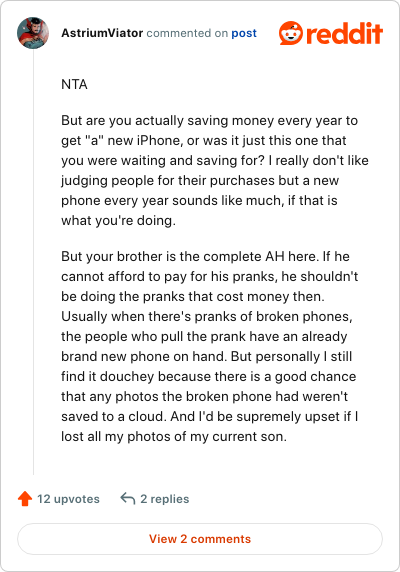Open AstriumViator's profile avatar
This screenshot has width=400, height=572.
tap(33, 33)
